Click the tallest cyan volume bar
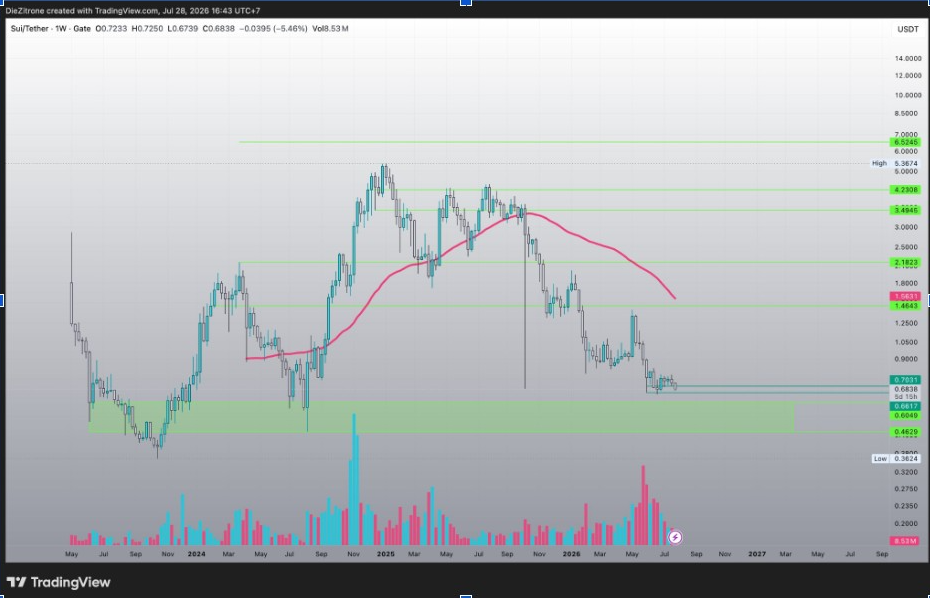930x598 pixels. click(354, 479)
